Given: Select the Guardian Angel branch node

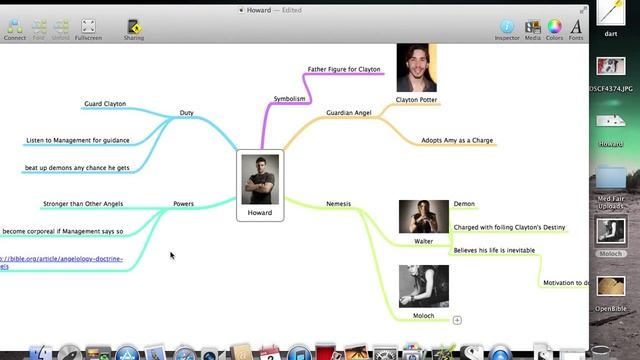Looking at the screenshot, I should 349,113.
